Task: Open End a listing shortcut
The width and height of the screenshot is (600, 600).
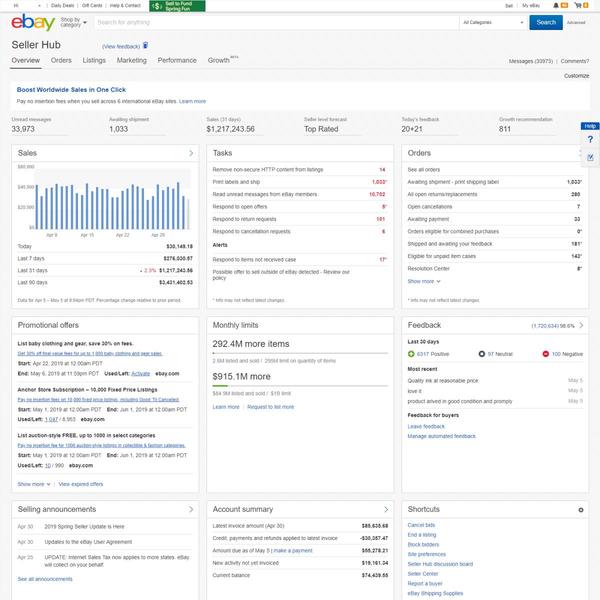Action: (422, 535)
